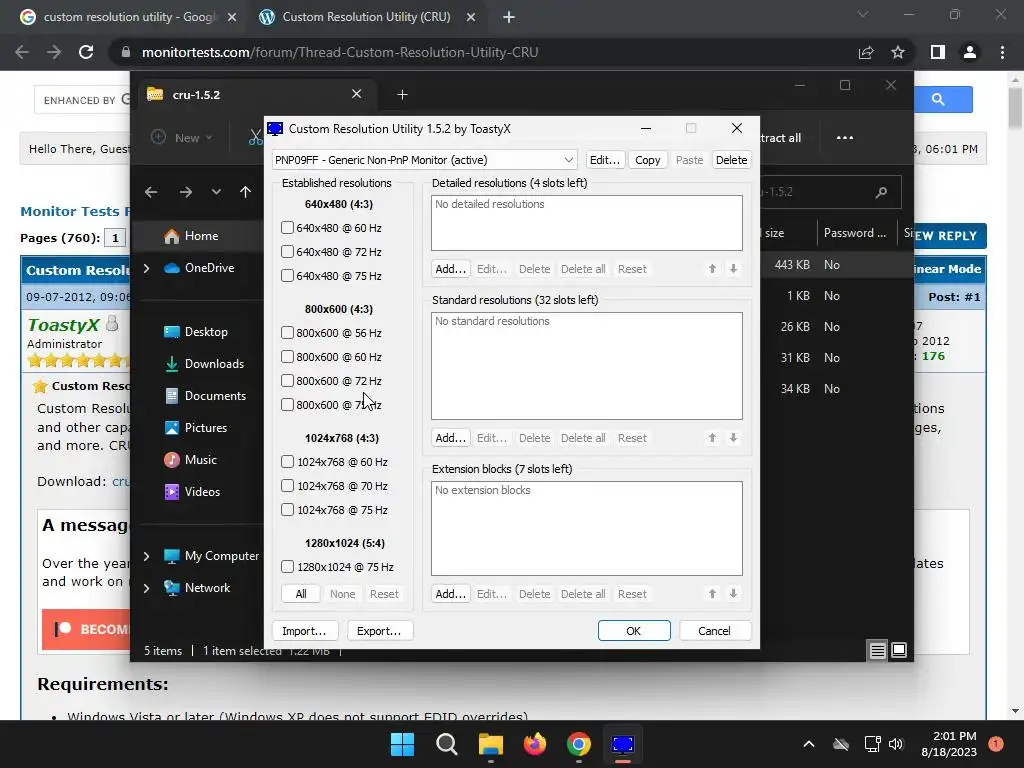Screen dimensions: 1024x768
Task: Move standard resolution down
Action: click(x=733, y=438)
